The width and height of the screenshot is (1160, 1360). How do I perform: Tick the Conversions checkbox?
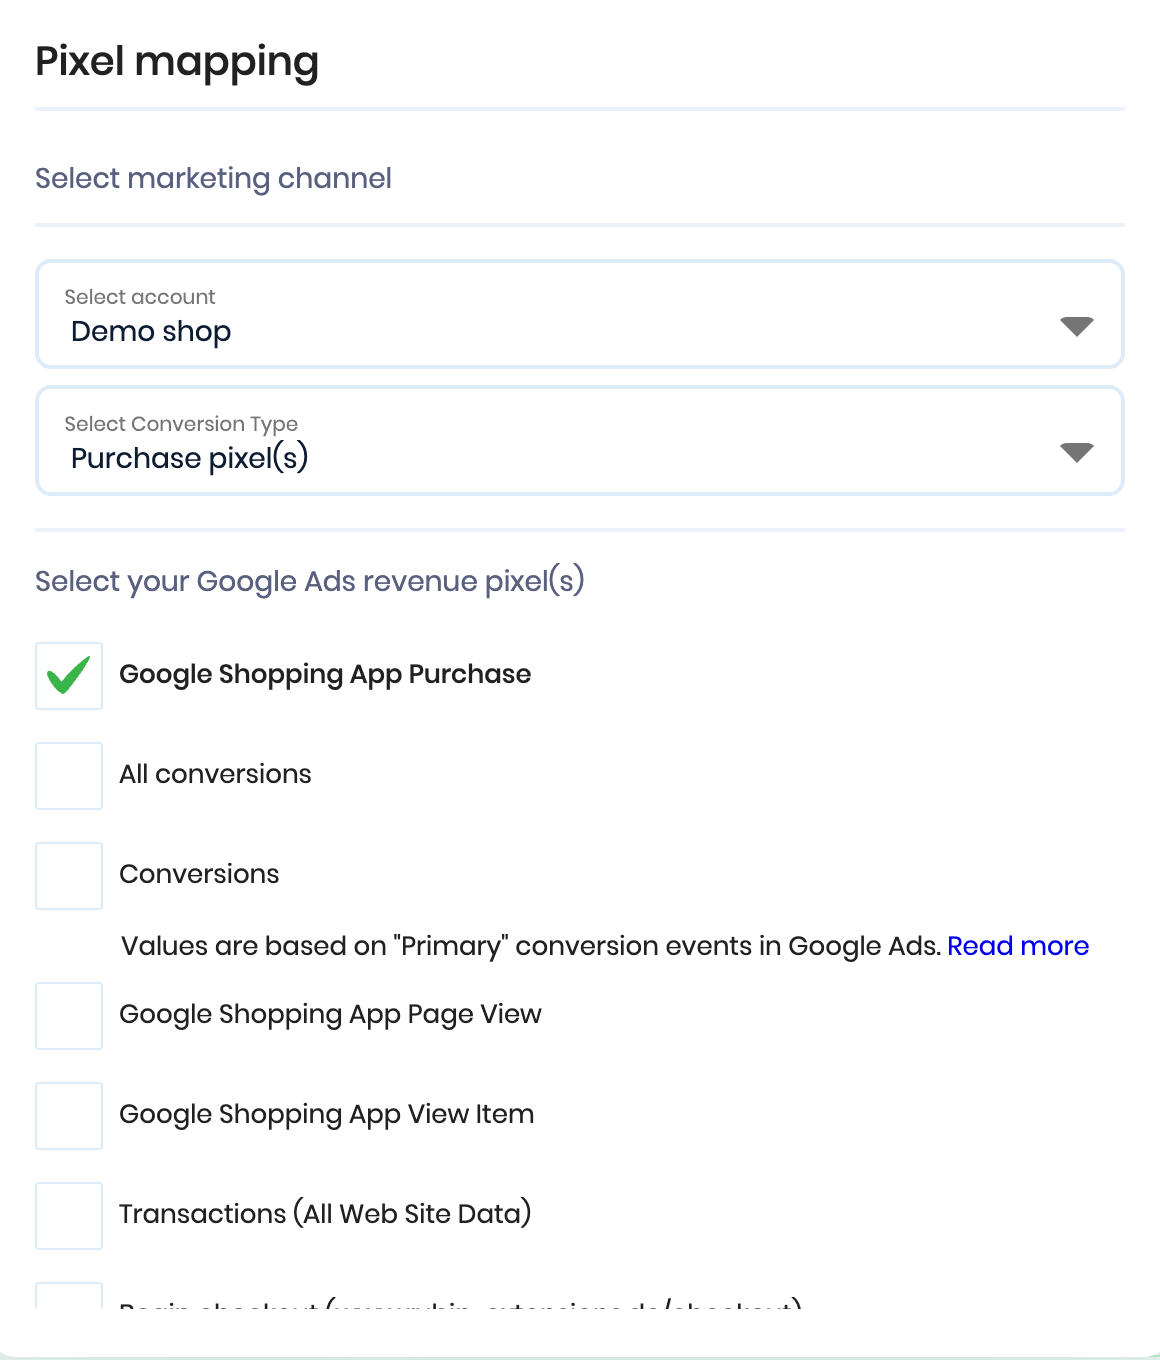69,876
